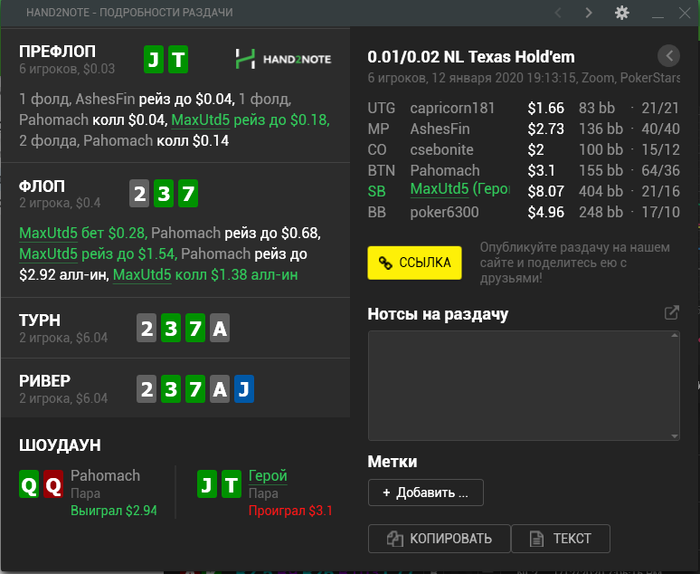Screen dimensions: 700x574
Task: Click the ФЛОП section heading
Action: (42, 186)
